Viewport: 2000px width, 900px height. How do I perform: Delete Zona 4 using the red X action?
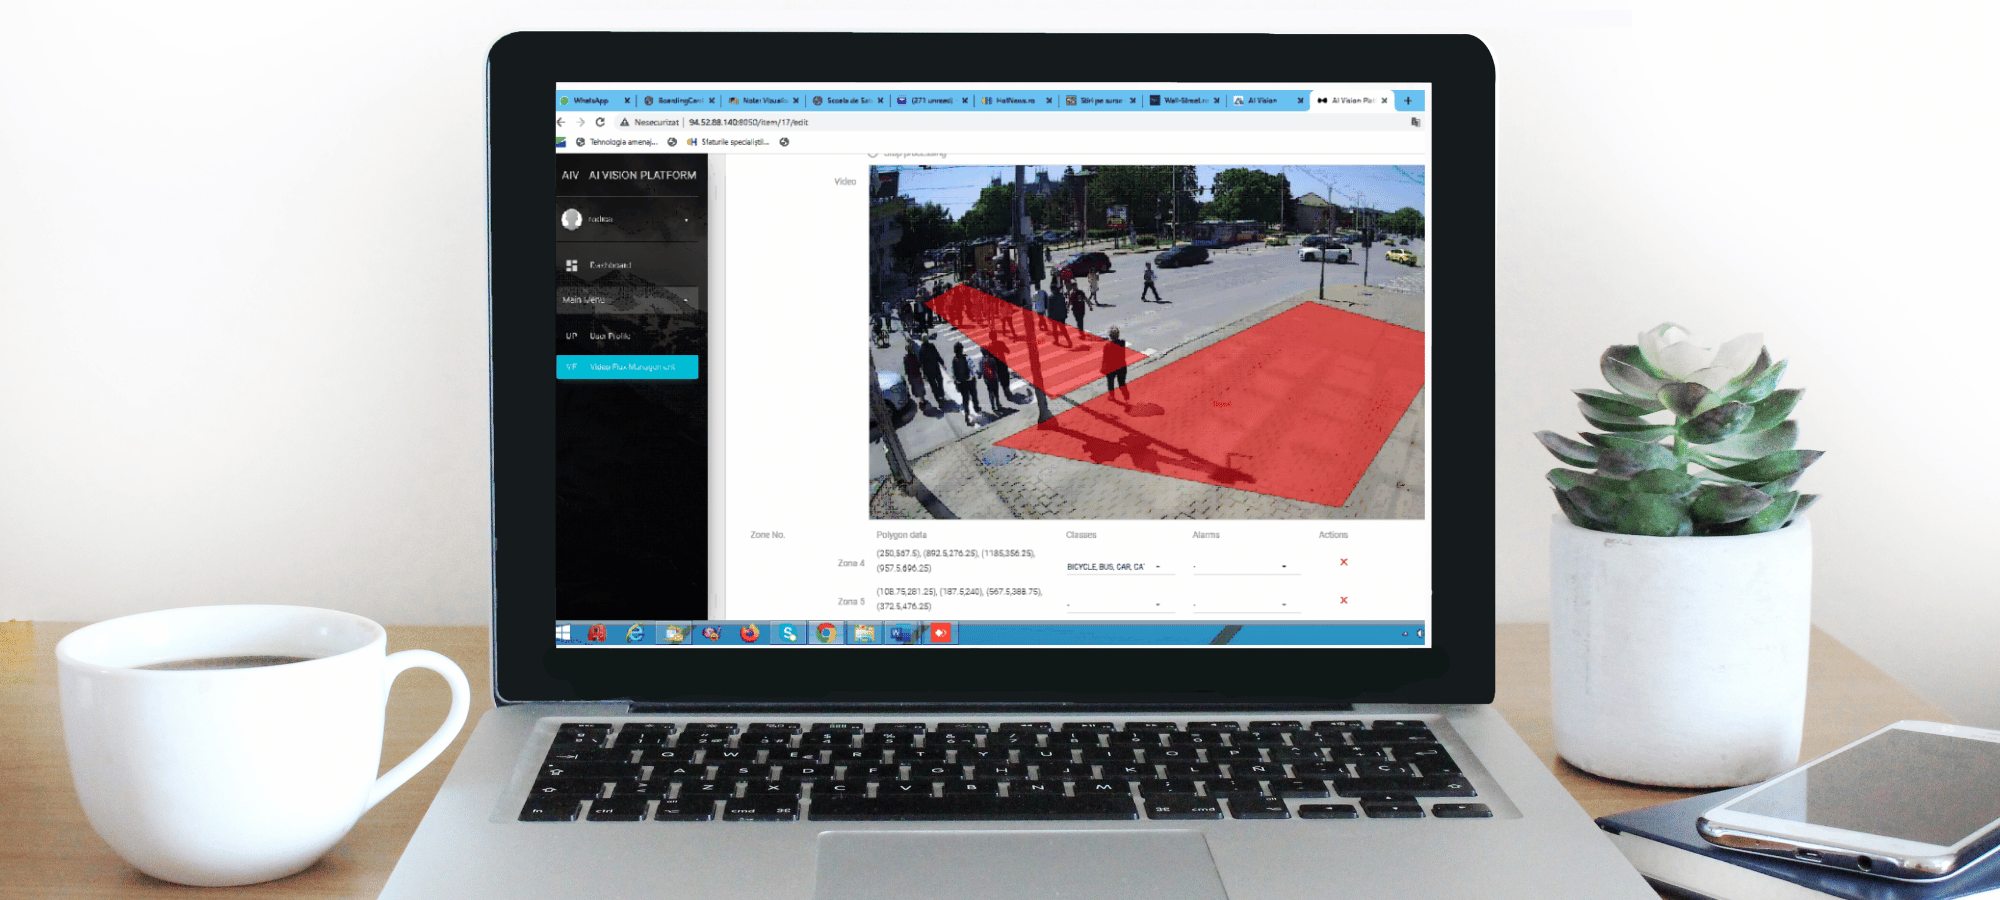pos(1343,562)
